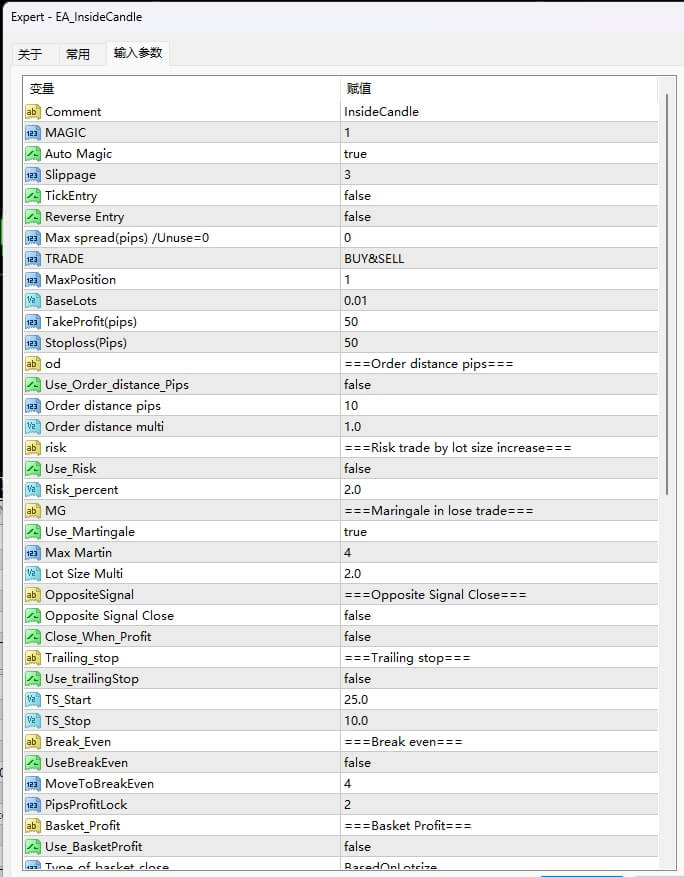Click the string icon beside Break_Even

(x=32, y=741)
